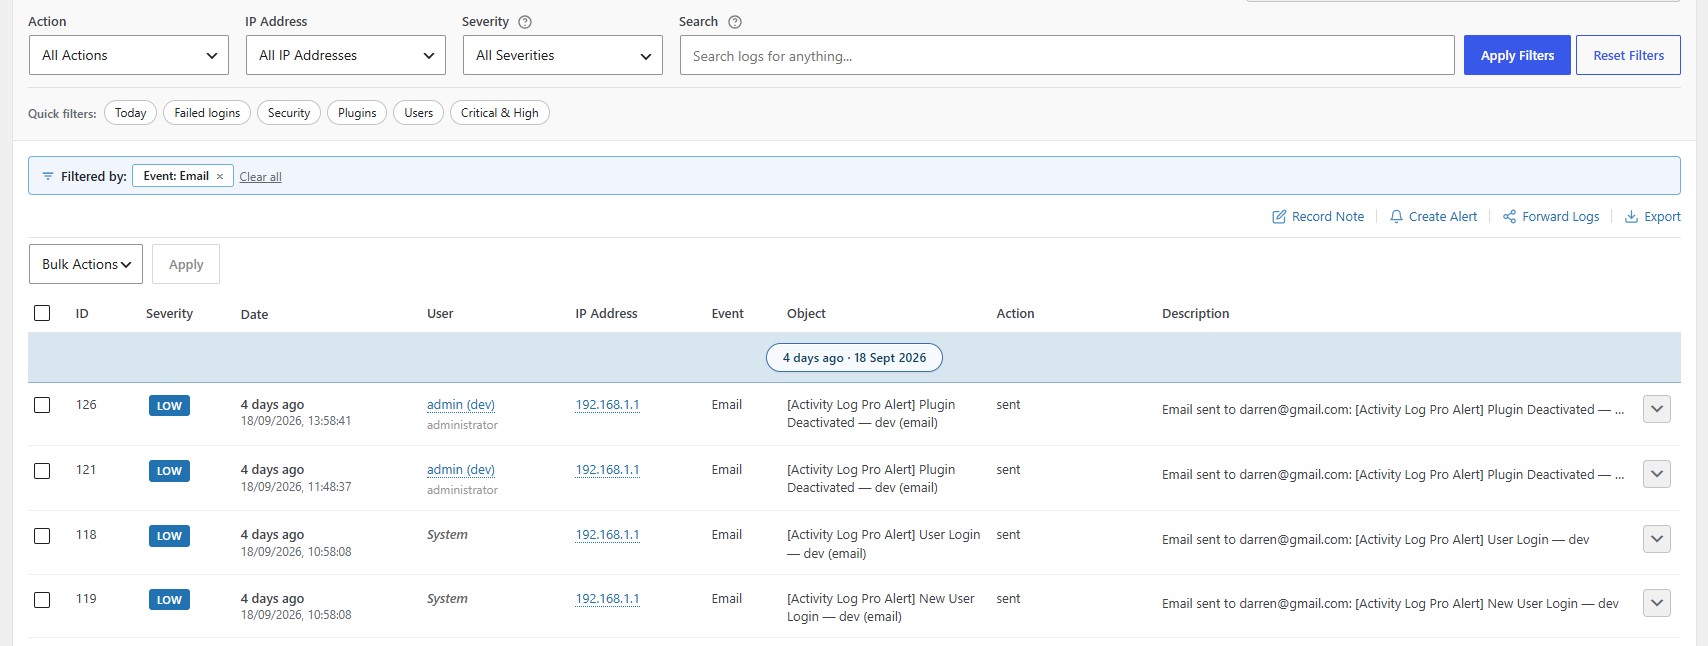Open the admin (dev) user link in row 126
This screenshot has width=1708, height=646.
[x=461, y=405]
